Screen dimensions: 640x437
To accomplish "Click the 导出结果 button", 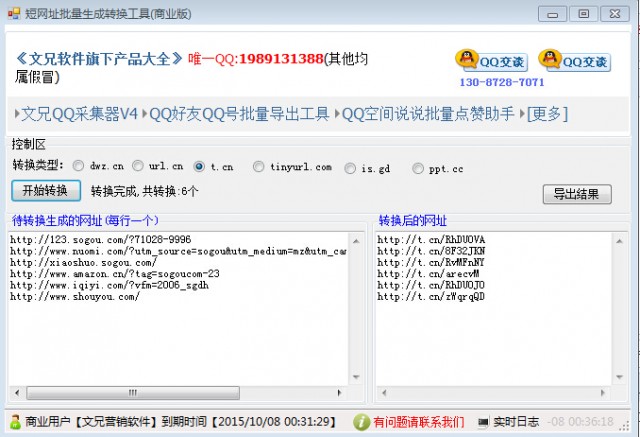I will click(577, 194).
